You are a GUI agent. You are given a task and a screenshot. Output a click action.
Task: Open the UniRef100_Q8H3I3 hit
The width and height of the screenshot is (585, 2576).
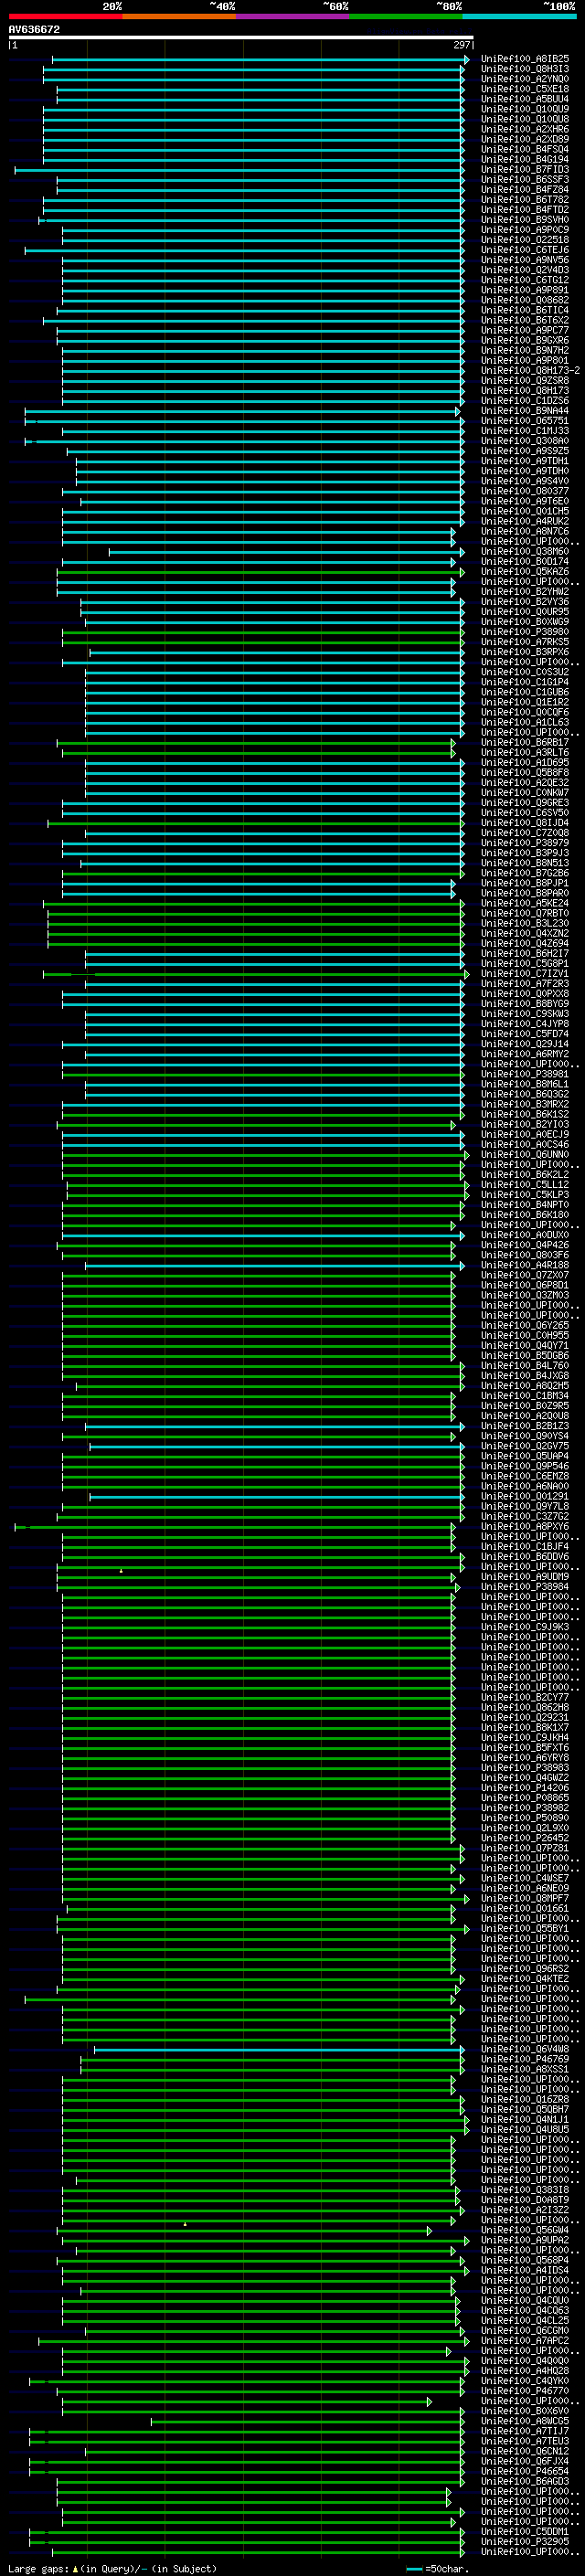[525, 69]
